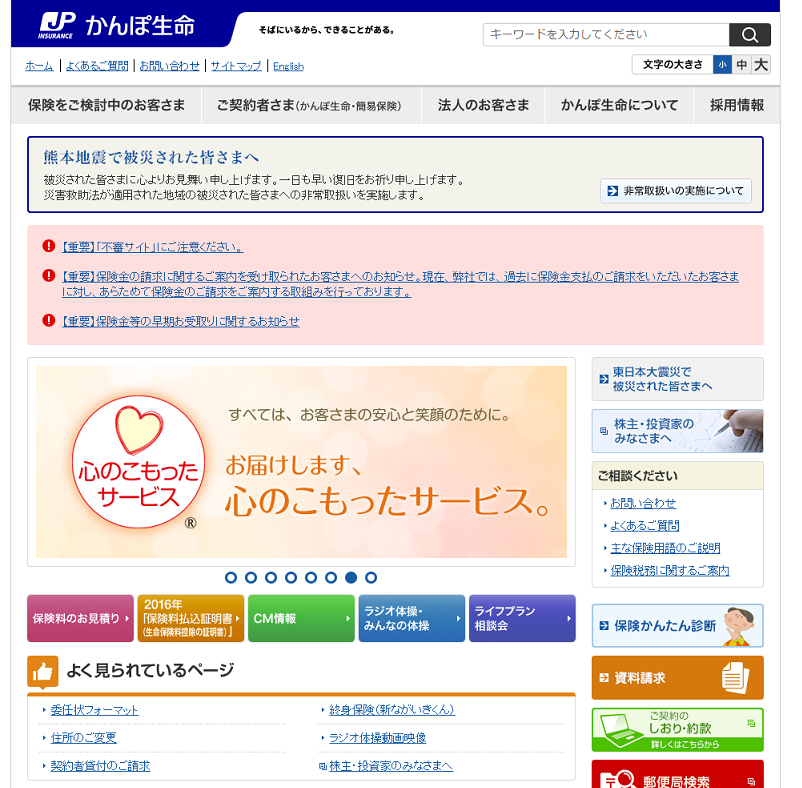Select third carousel dot
Image resolution: width=802 pixels, height=788 pixels.
[x=271, y=577]
